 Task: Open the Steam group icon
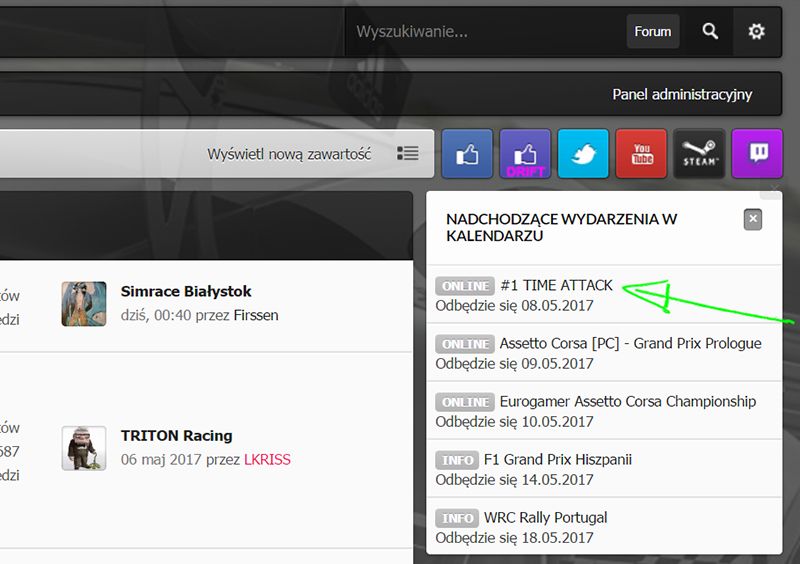(x=699, y=154)
